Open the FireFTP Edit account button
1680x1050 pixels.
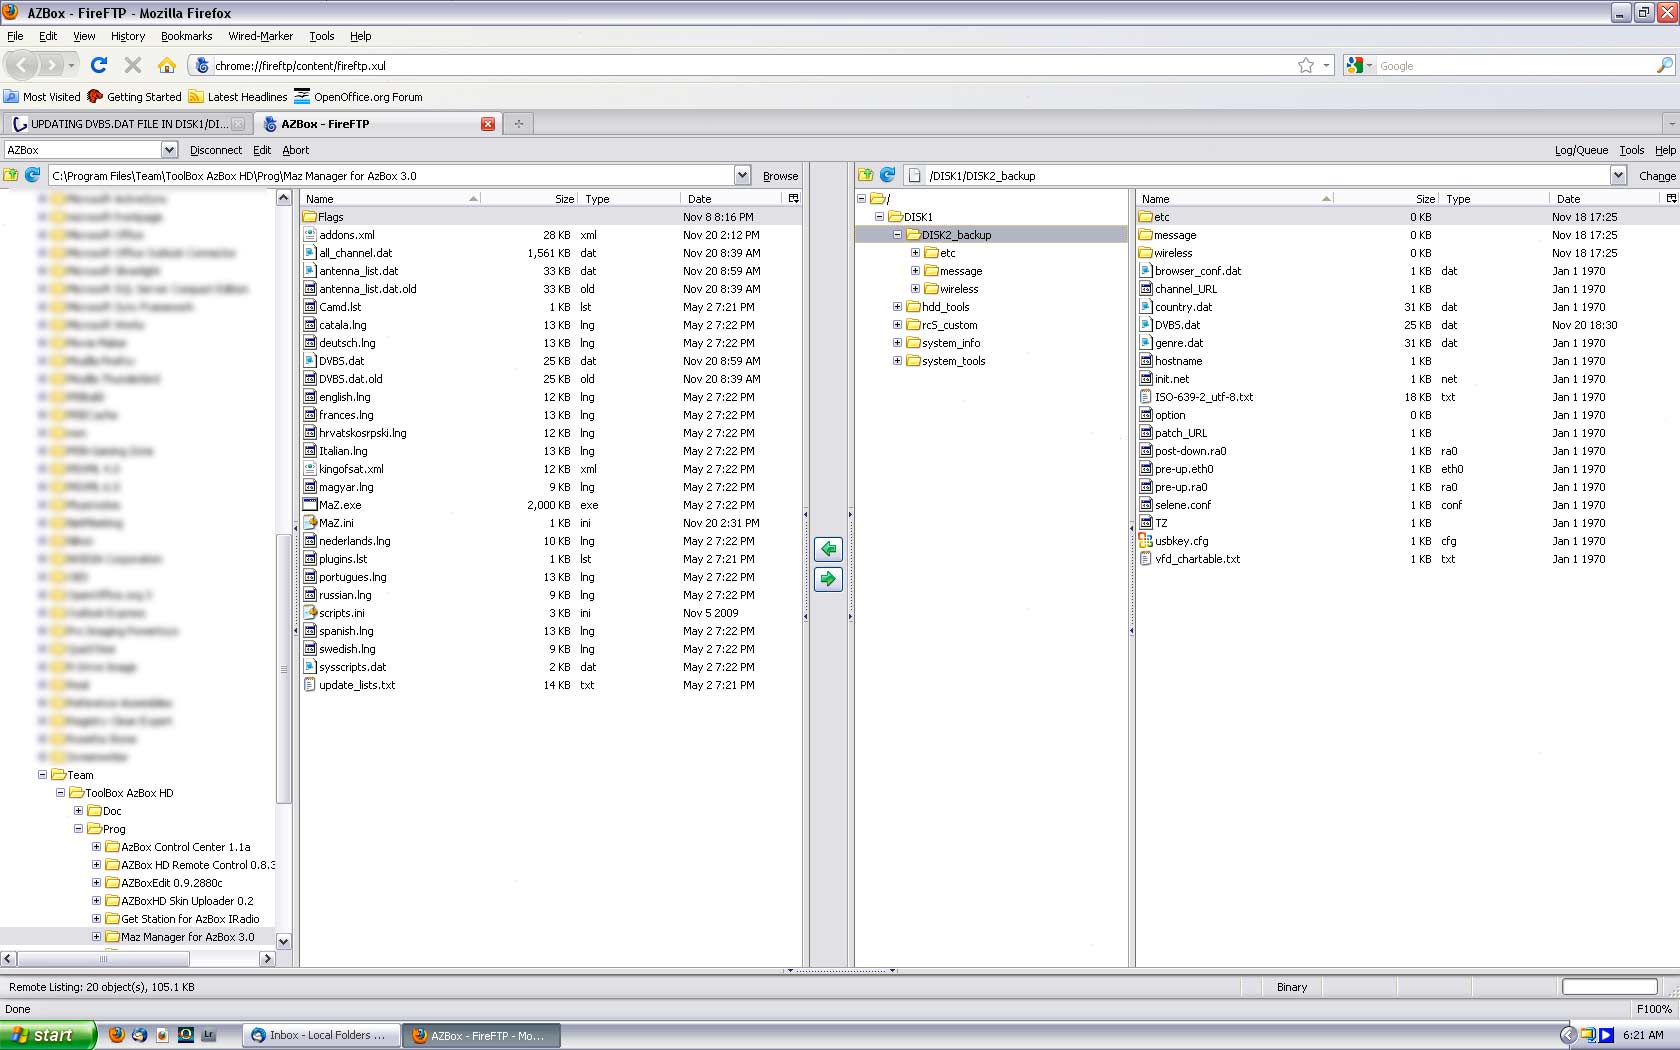(x=262, y=150)
